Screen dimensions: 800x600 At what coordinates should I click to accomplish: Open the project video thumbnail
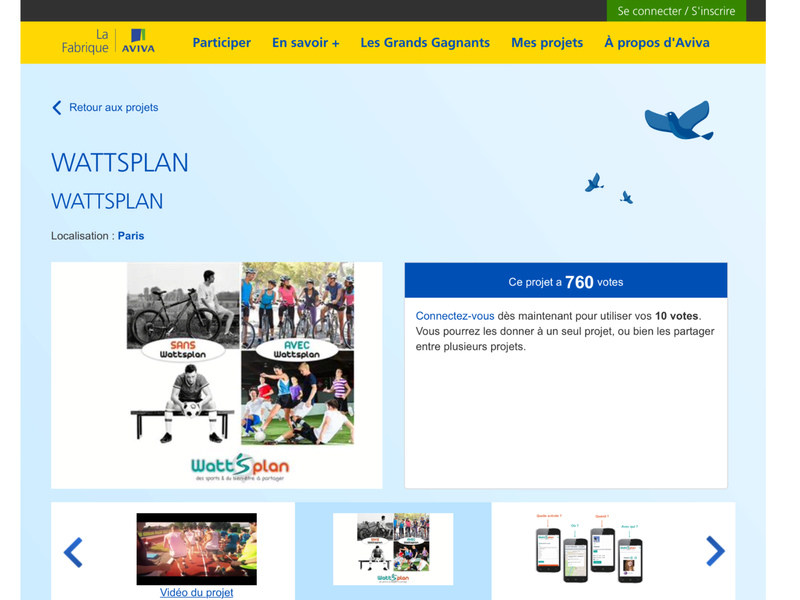click(196, 549)
